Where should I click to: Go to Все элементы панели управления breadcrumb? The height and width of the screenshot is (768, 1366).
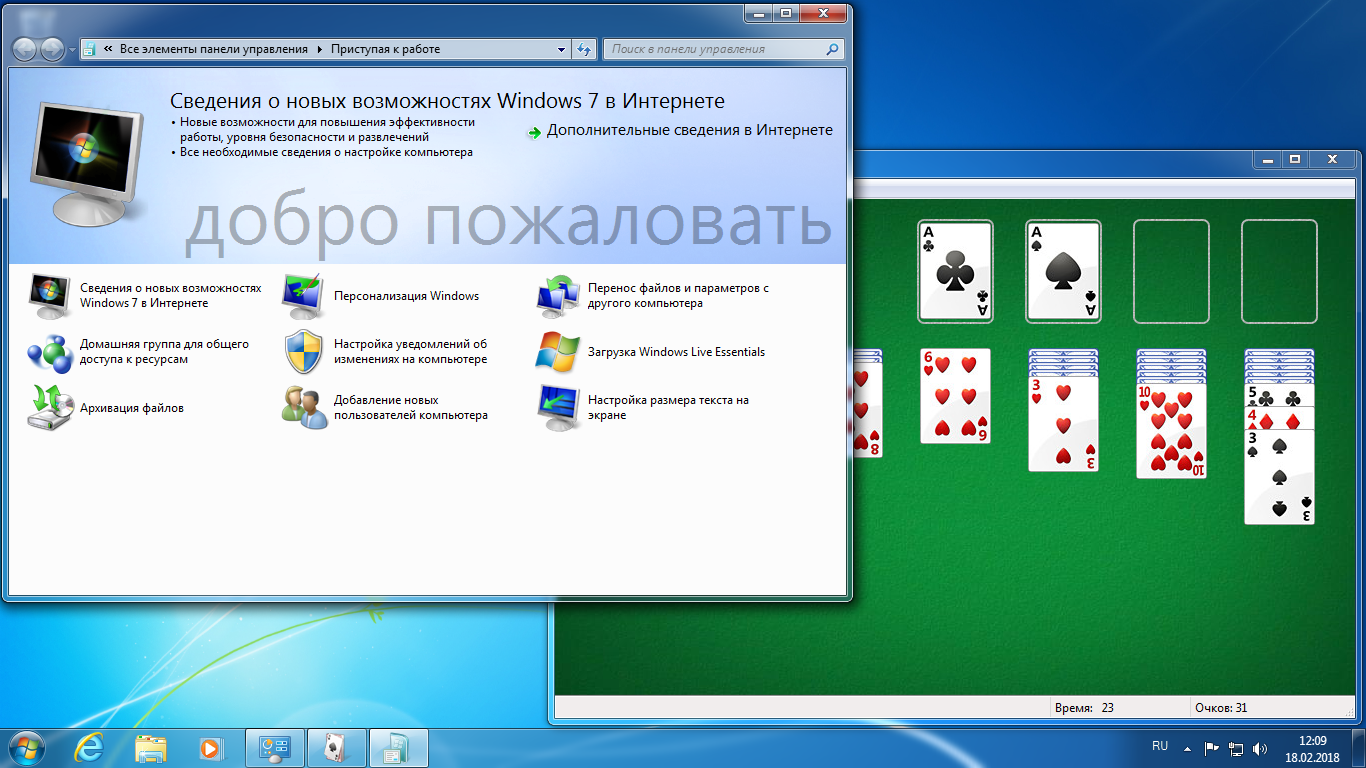[x=214, y=49]
